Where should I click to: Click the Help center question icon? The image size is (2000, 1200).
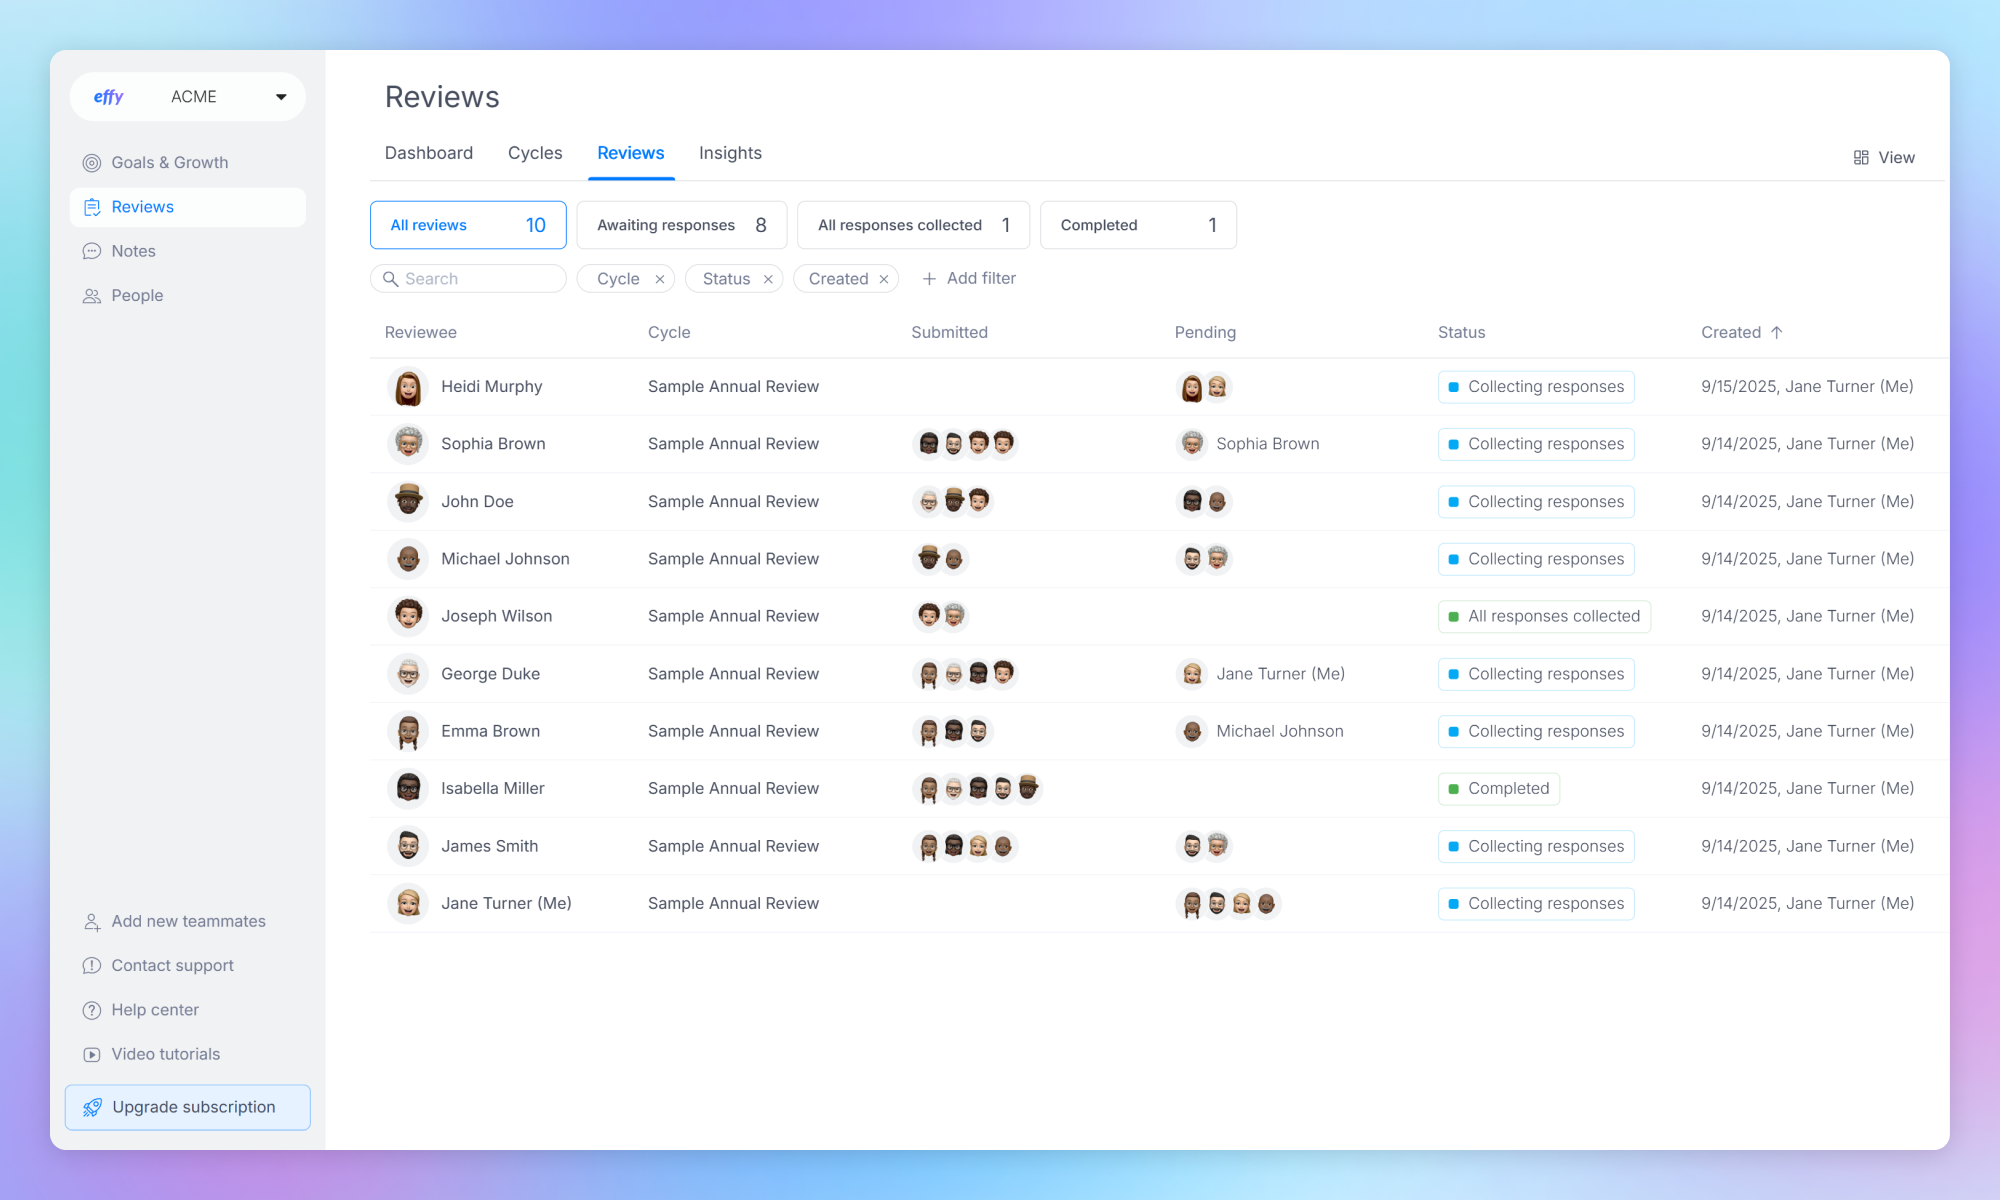(x=92, y=1010)
